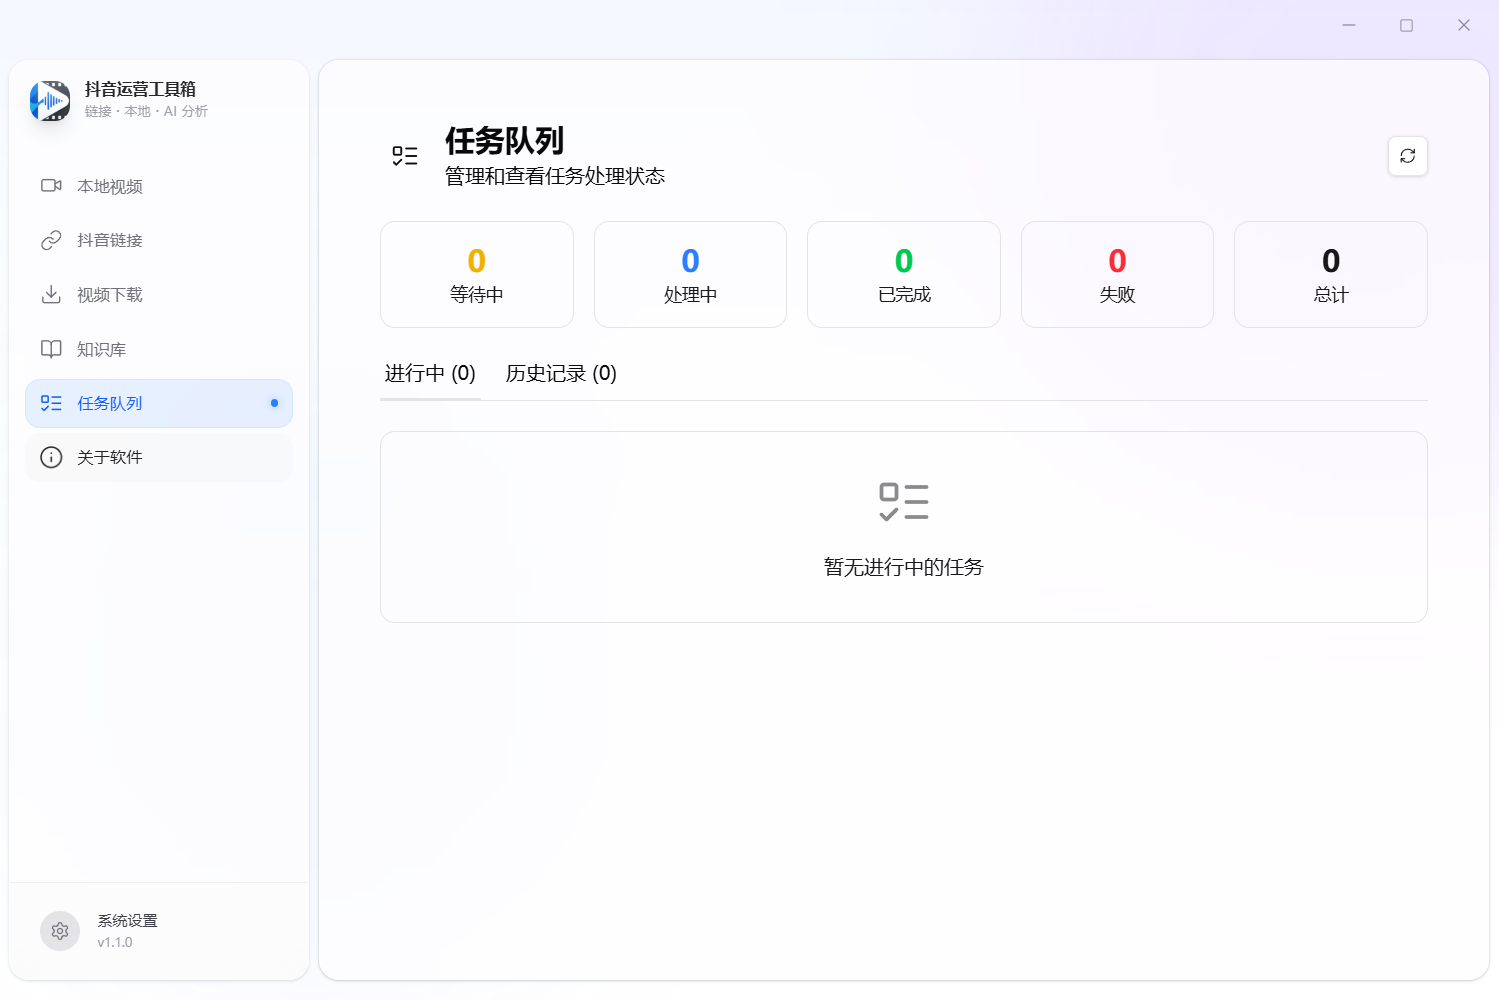Click the 失败 count card

tap(1117, 275)
